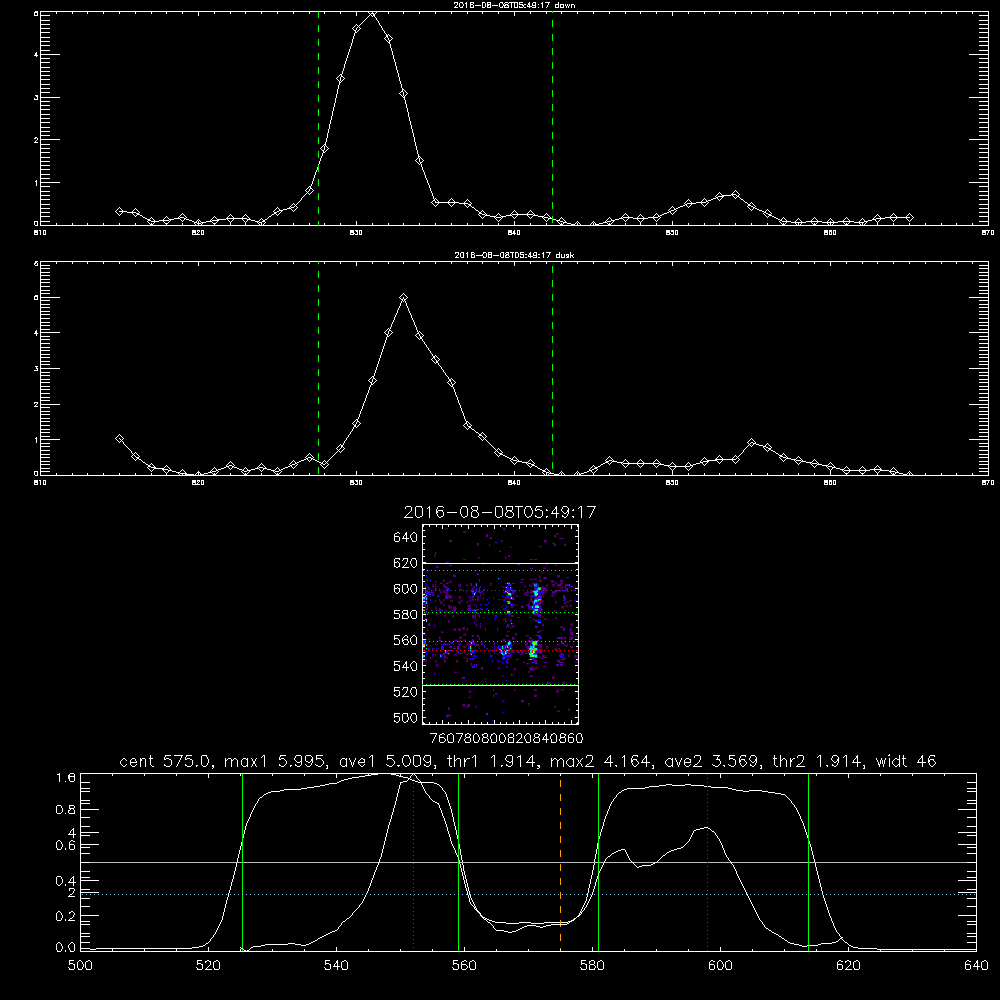Screen dimensions: 1000x1000
Task: Click the "thr2 1.914" value in bottom title
Action: [818, 761]
